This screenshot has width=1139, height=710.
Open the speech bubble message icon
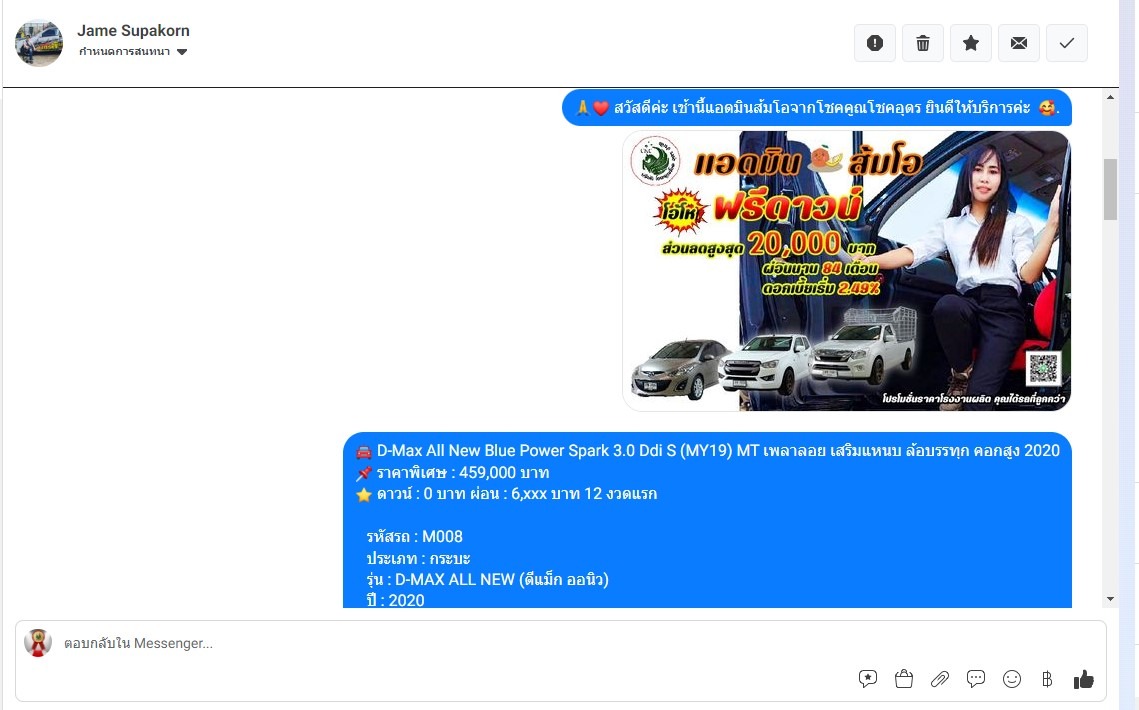click(976, 679)
